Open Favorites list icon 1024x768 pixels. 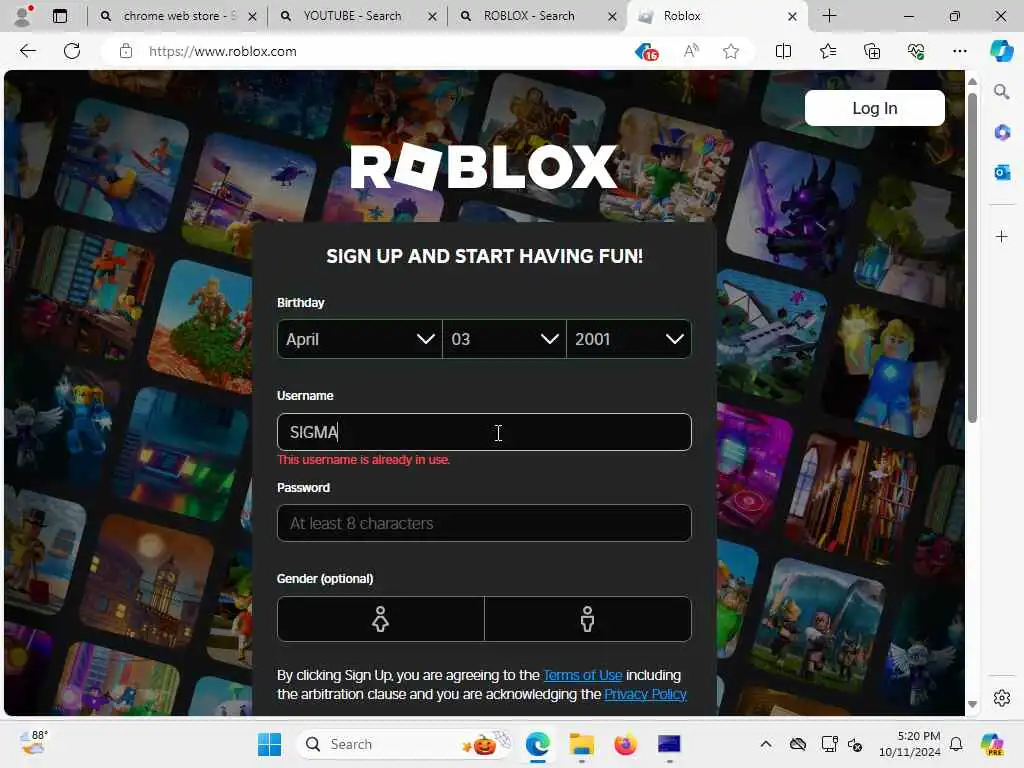(827, 51)
